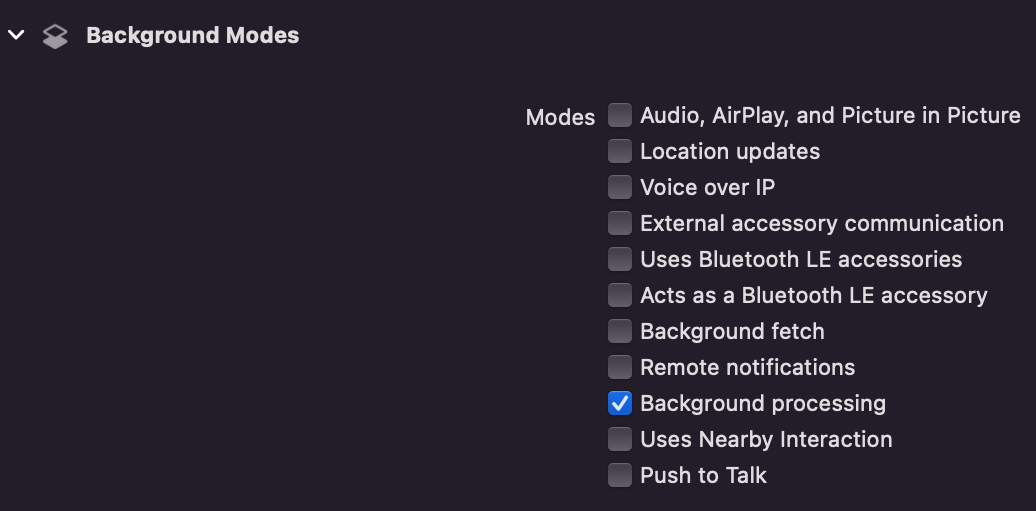Turn on Remote notifications checkbox

tap(621, 367)
